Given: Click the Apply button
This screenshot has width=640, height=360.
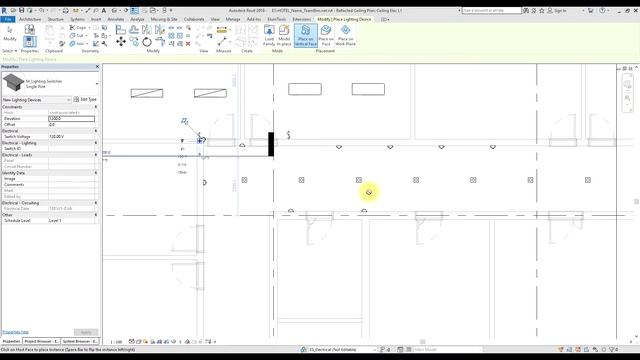Looking at the screenshot, I should [86, 332].
